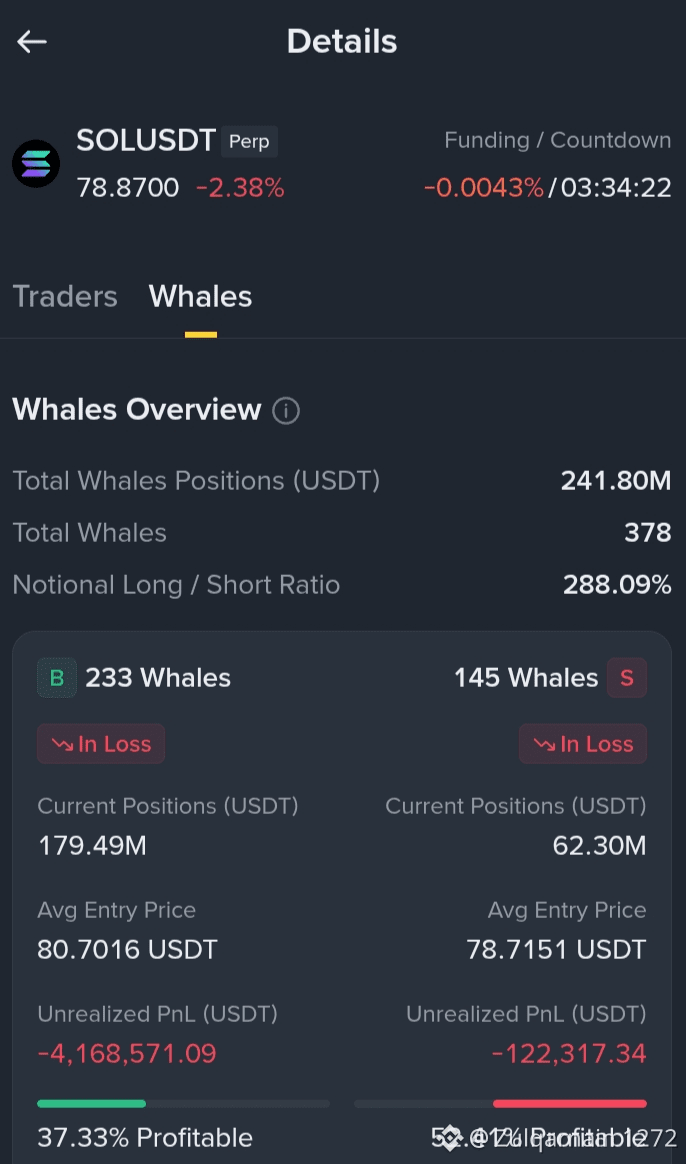Image resolution: width=686 pixels, height=1164 pixels.
Task: Tap the long unrealized PnL -4,168,571.09
Action: (x=127, y=1053)
